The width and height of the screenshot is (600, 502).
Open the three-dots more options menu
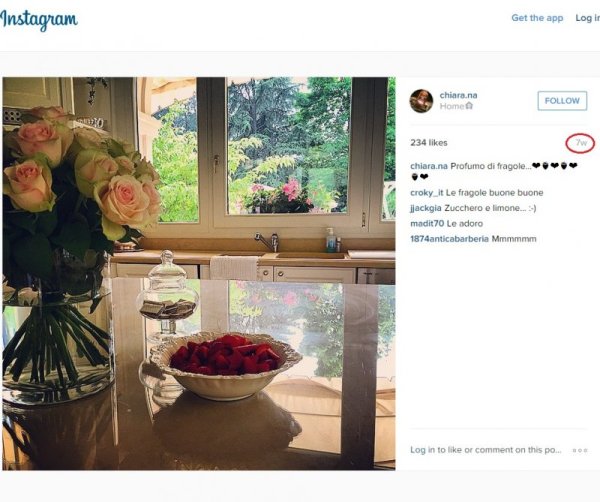[x=580, y=450]
